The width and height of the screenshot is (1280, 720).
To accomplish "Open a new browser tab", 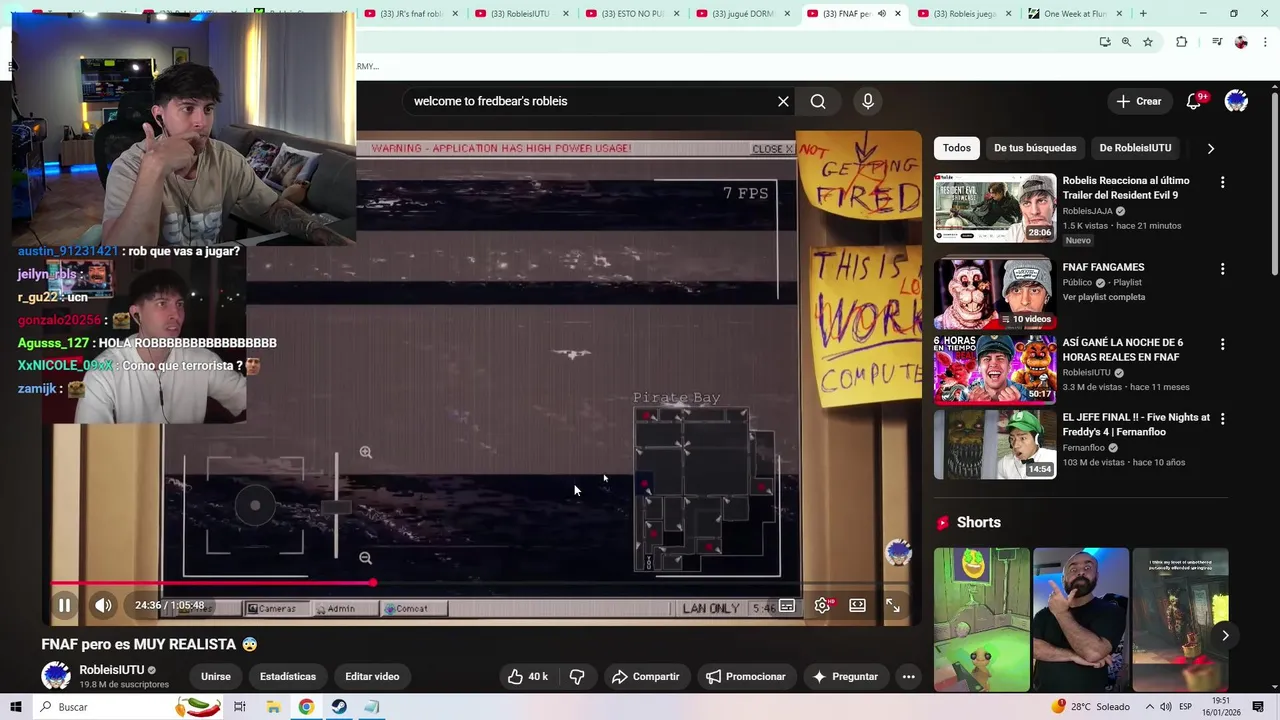I will click(x=1143, y=14).
